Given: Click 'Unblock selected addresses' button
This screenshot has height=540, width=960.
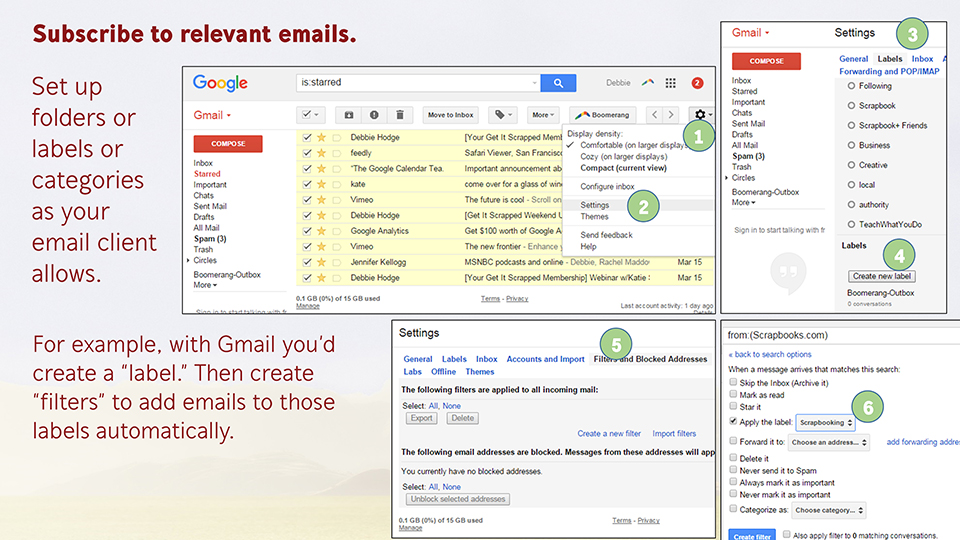Looking at the screenshot, I should pyautogui.click(x=457, y=499).
